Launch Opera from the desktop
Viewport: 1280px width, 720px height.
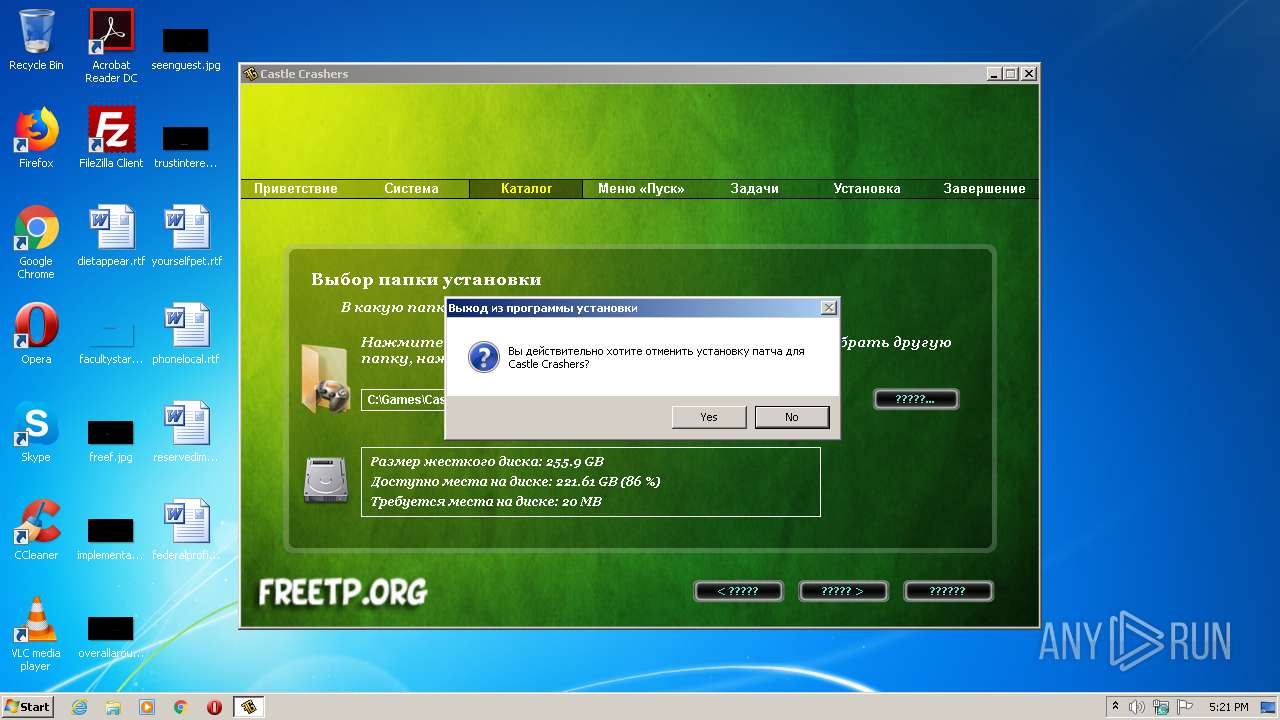point(36,334)
